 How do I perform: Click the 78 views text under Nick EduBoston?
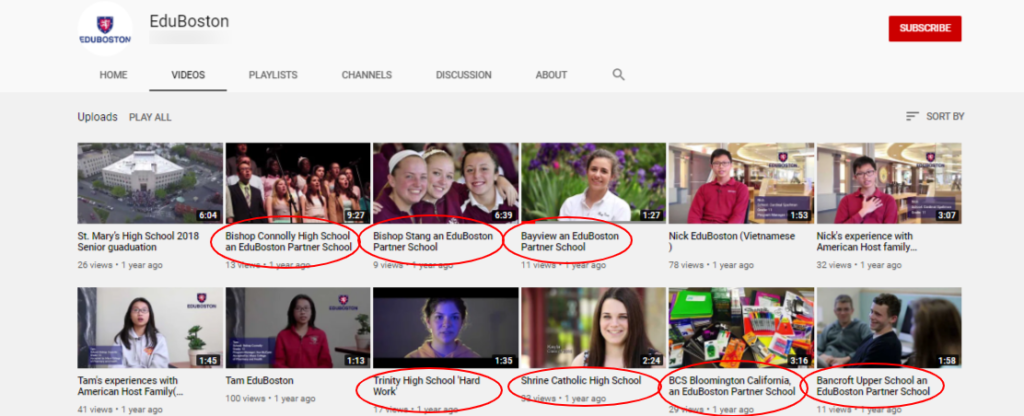(x=687, y=265)
